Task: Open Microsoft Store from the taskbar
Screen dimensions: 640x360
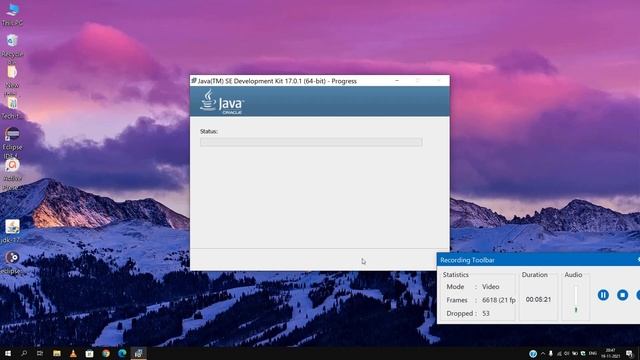Action: pyautogui.click(x=89, y=353)
